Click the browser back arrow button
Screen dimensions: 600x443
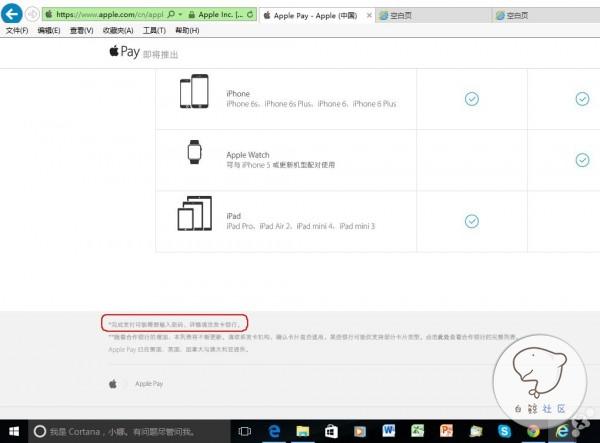point(13,14)
